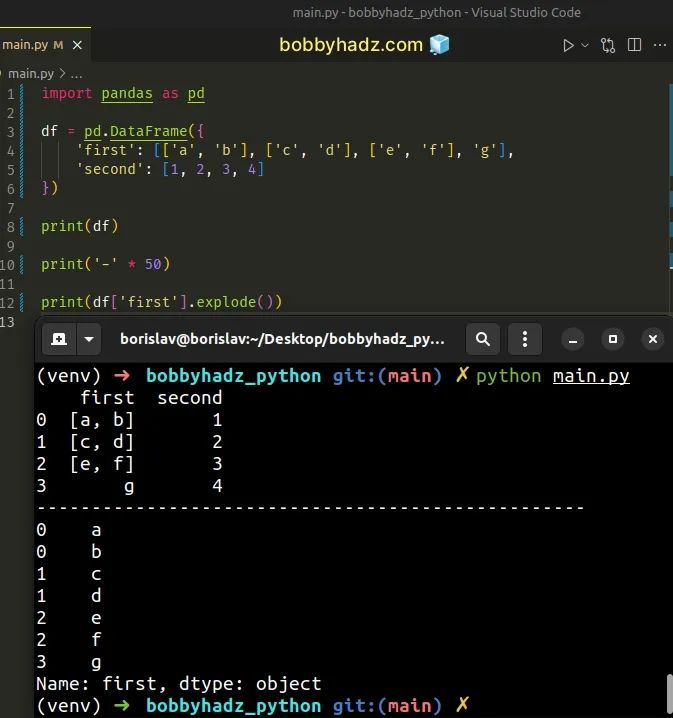Click the 50 value on line 10
Screen dimensions: 673x718
(x=153, y=264)
